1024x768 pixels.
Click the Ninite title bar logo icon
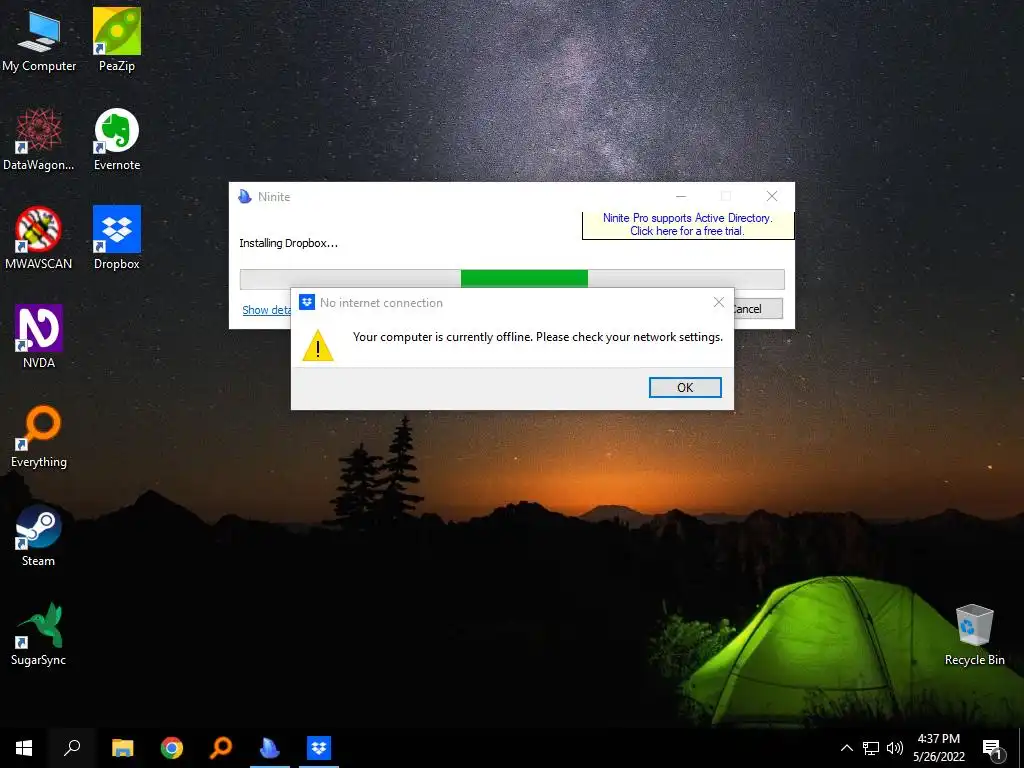click(x=245, y=197)
